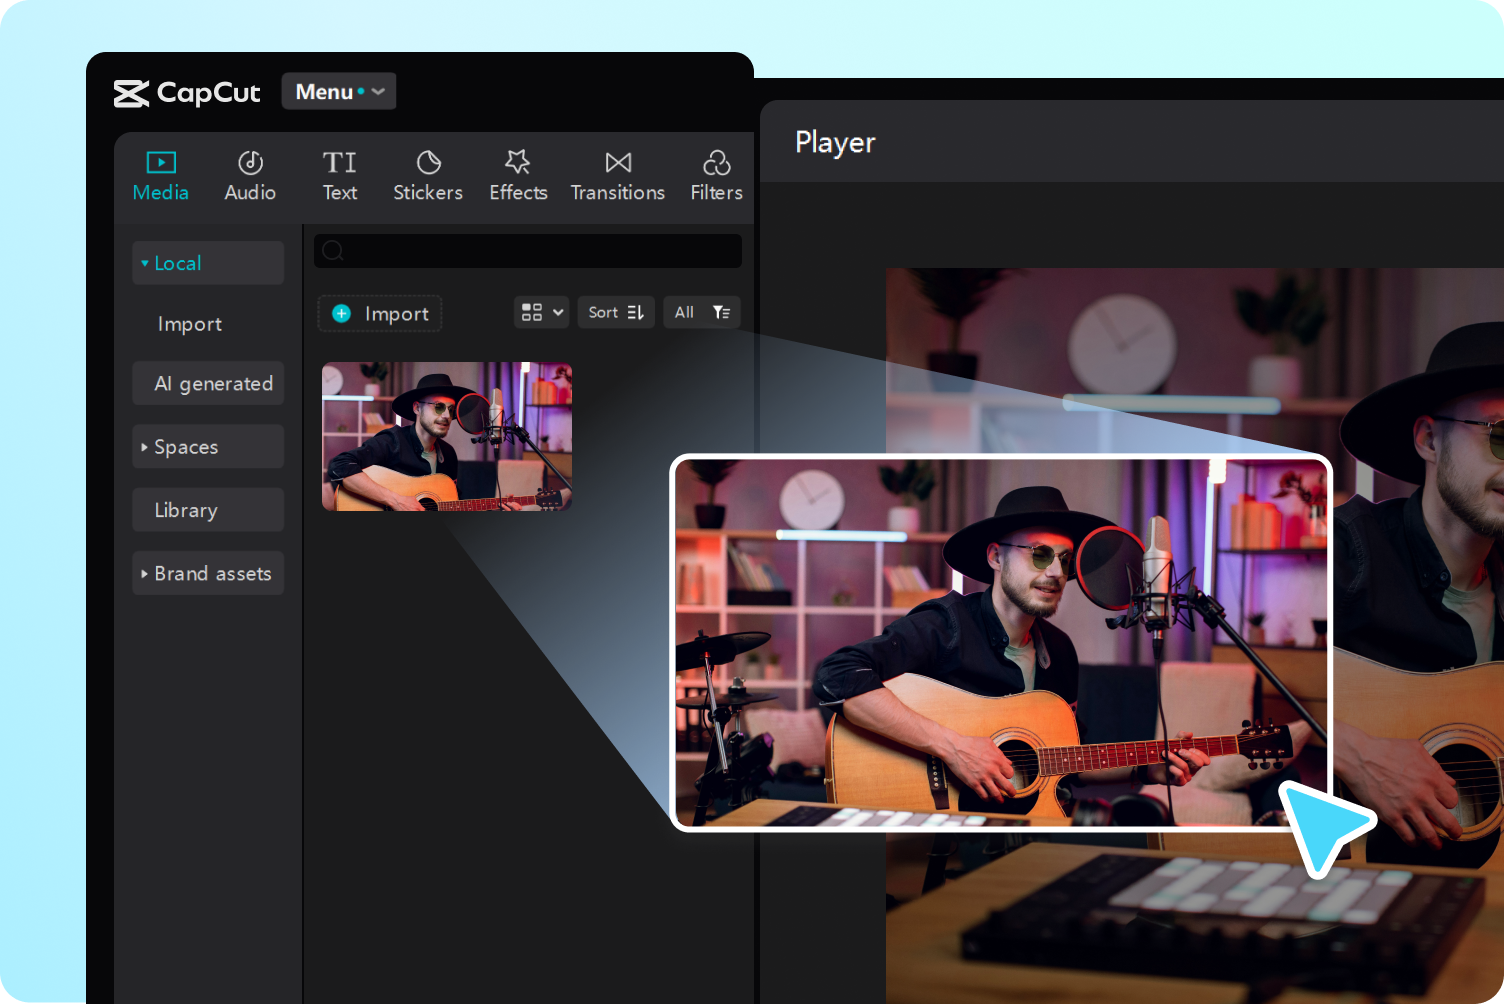Click the filter funnel icon beside All
1504x1004 pixels.
[721, 312]
